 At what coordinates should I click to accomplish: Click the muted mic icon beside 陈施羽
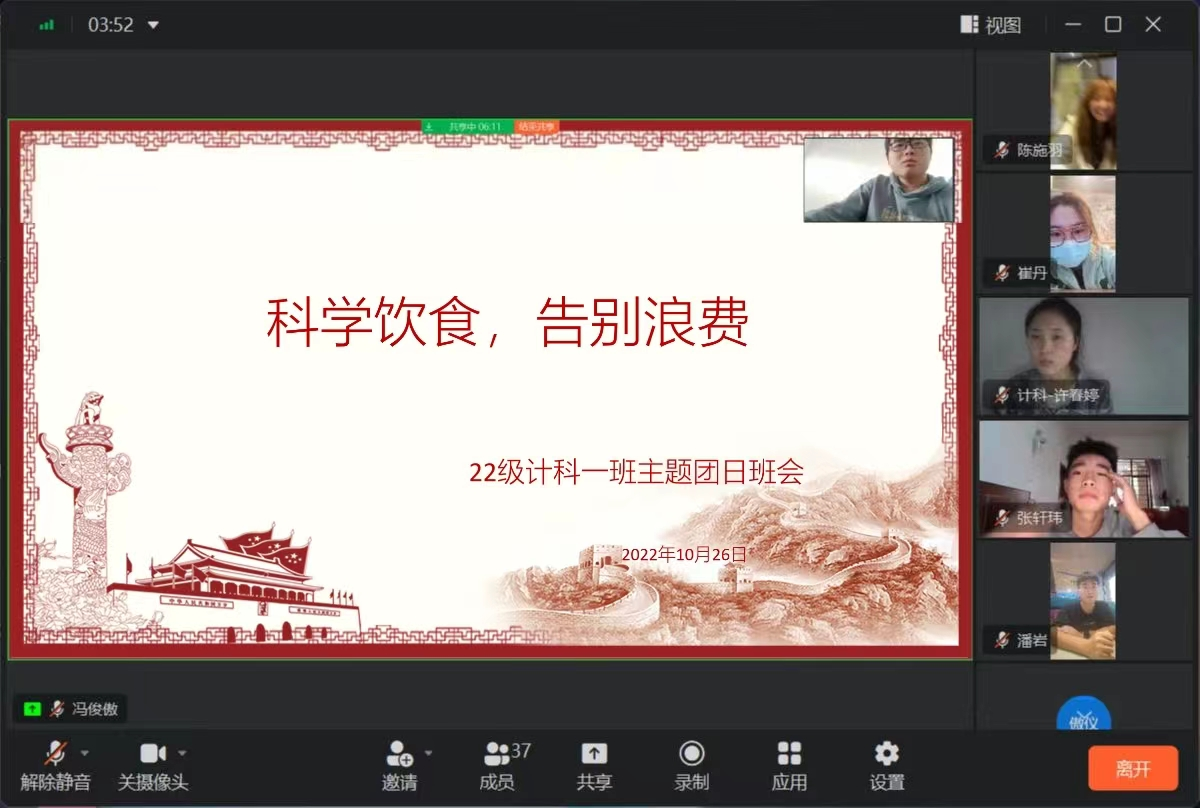pos(1001,151)
